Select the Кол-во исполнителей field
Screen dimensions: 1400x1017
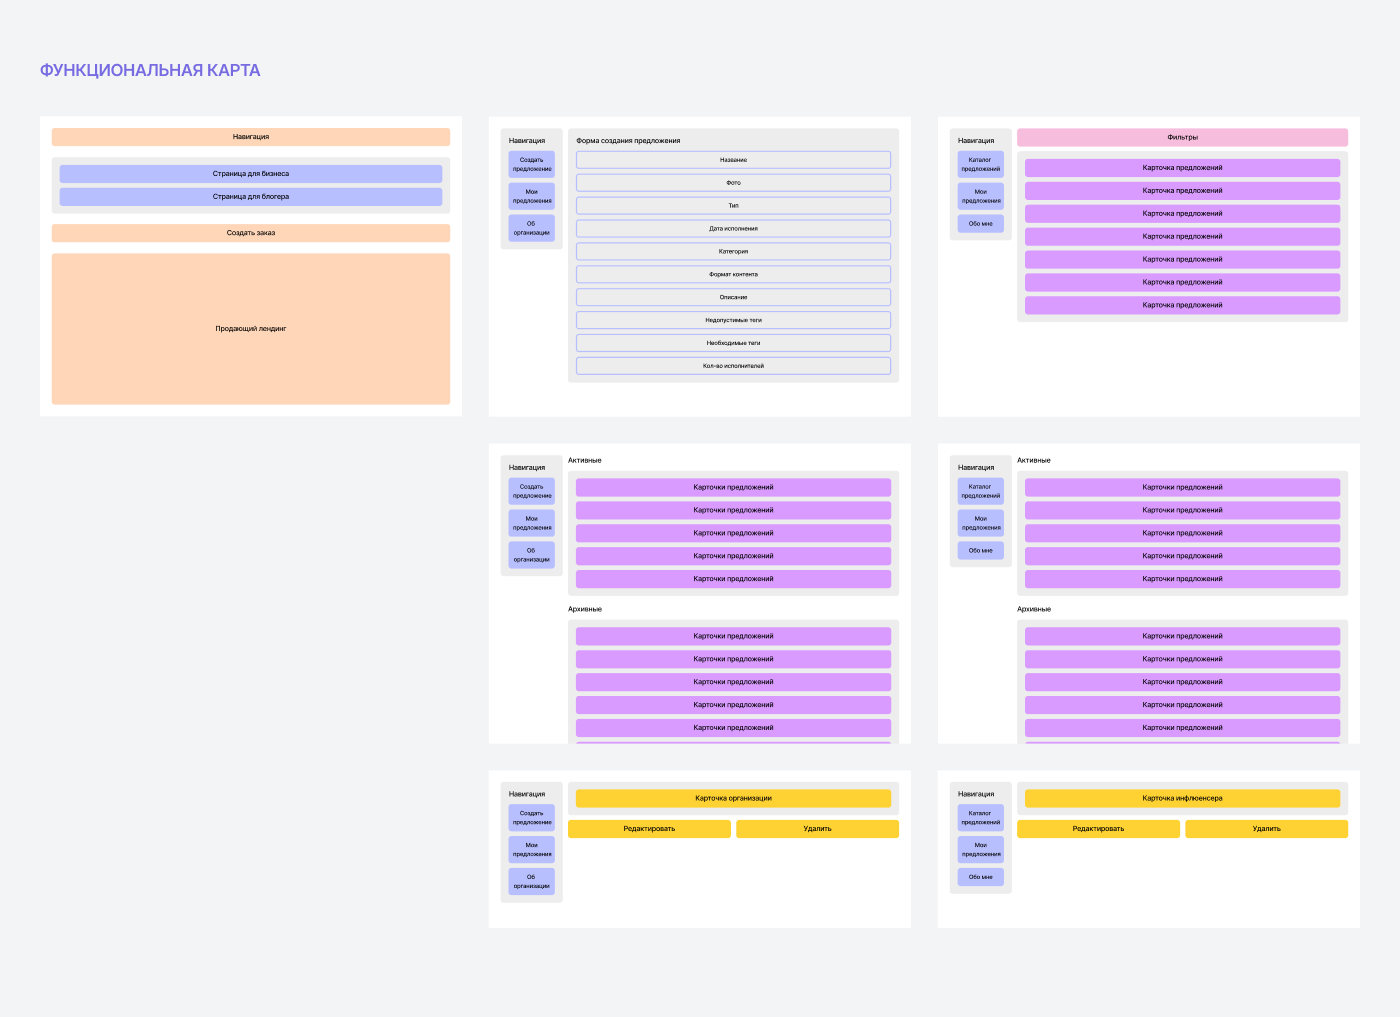(x=733, y=366)
